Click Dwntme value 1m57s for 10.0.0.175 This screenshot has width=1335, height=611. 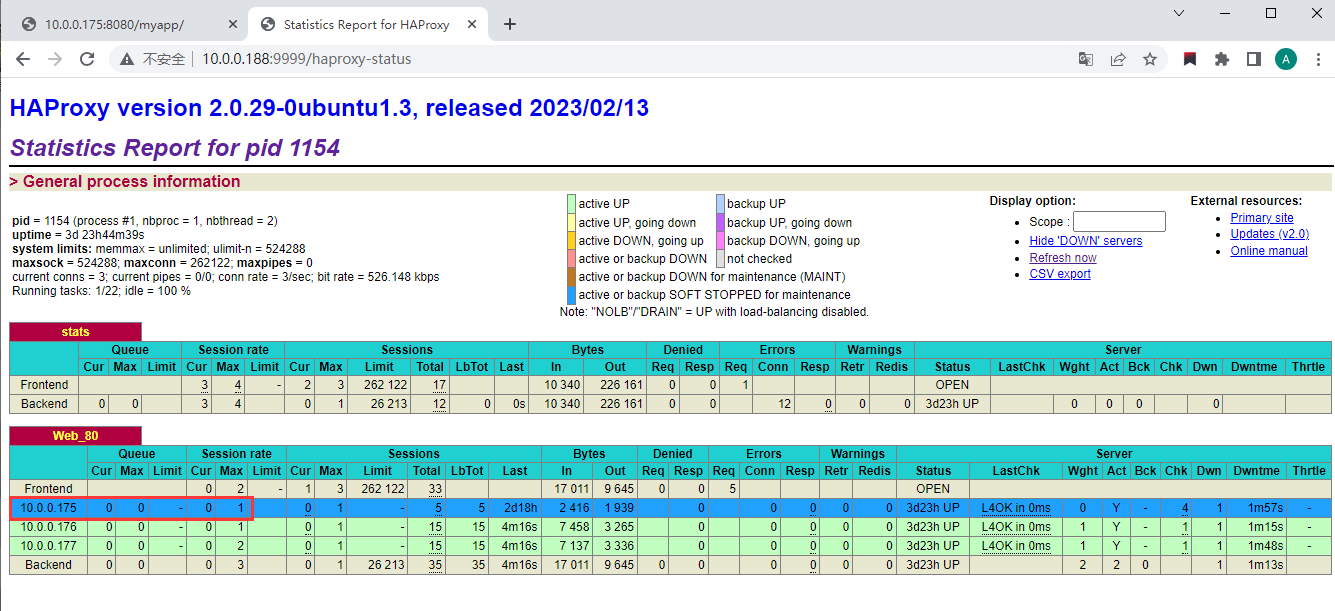[1264, 508]
